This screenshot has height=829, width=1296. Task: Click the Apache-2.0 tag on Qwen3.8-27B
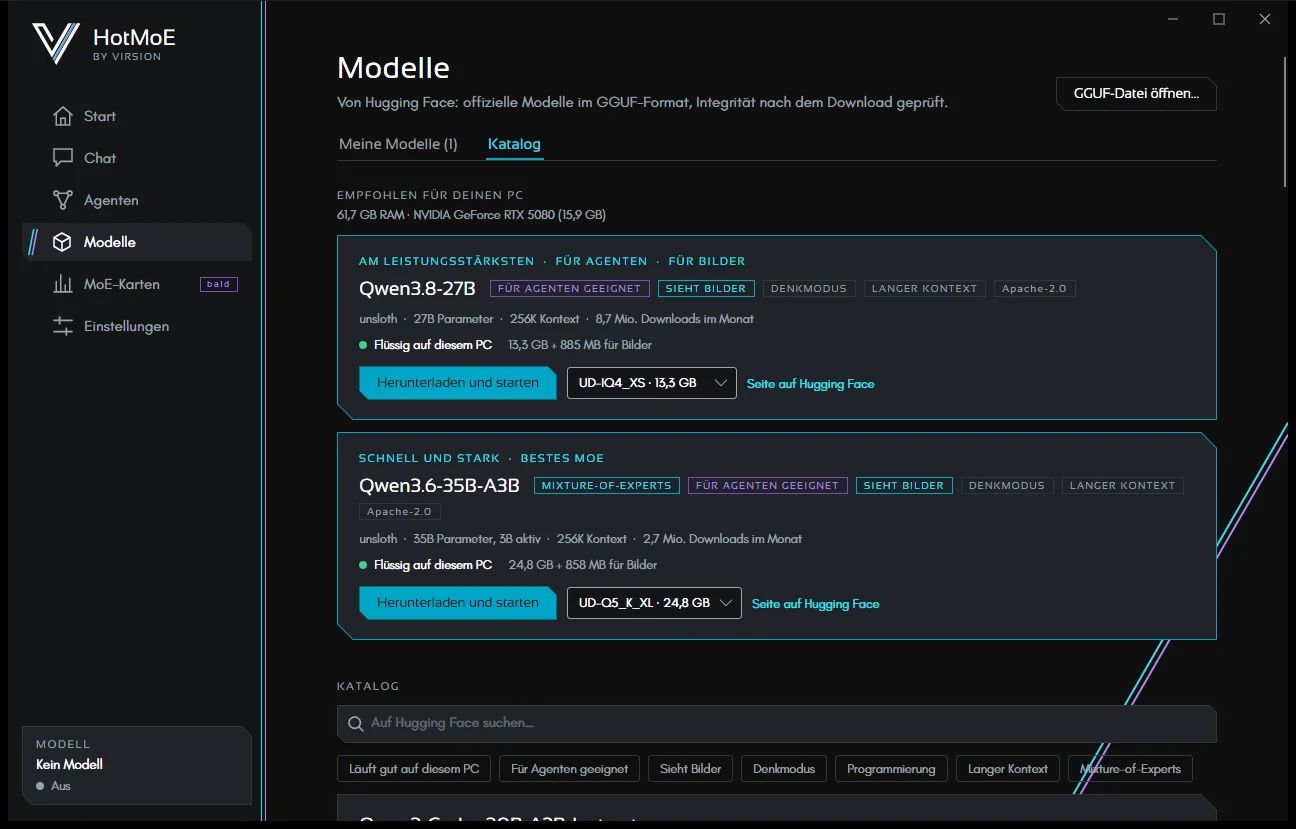(x=1034, y=288)
